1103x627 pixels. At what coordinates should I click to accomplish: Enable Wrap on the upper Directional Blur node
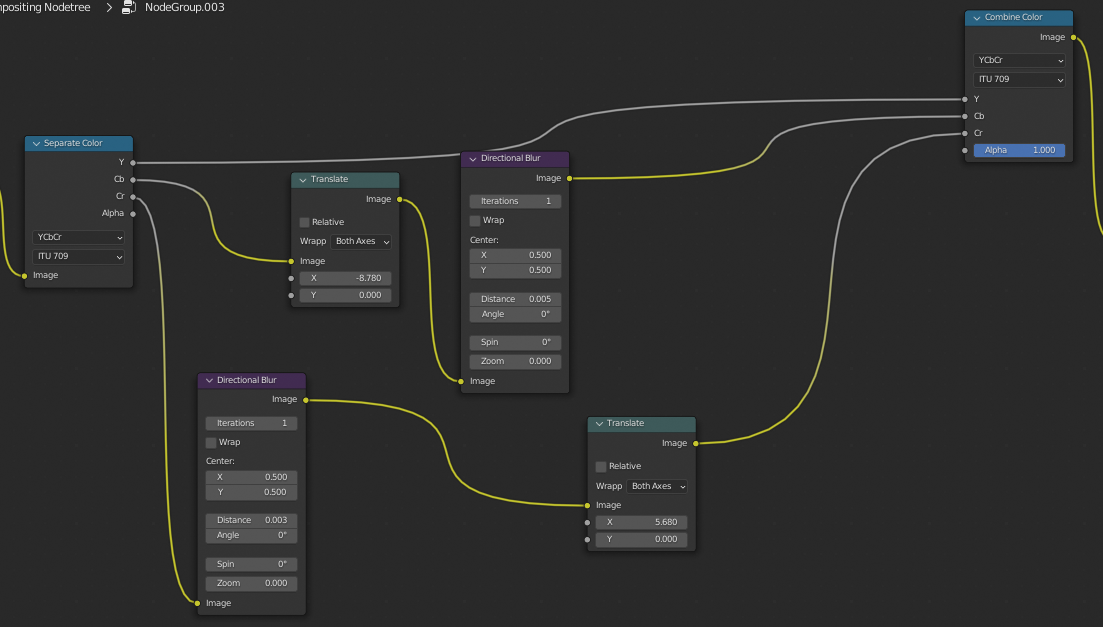pos(476,220)
